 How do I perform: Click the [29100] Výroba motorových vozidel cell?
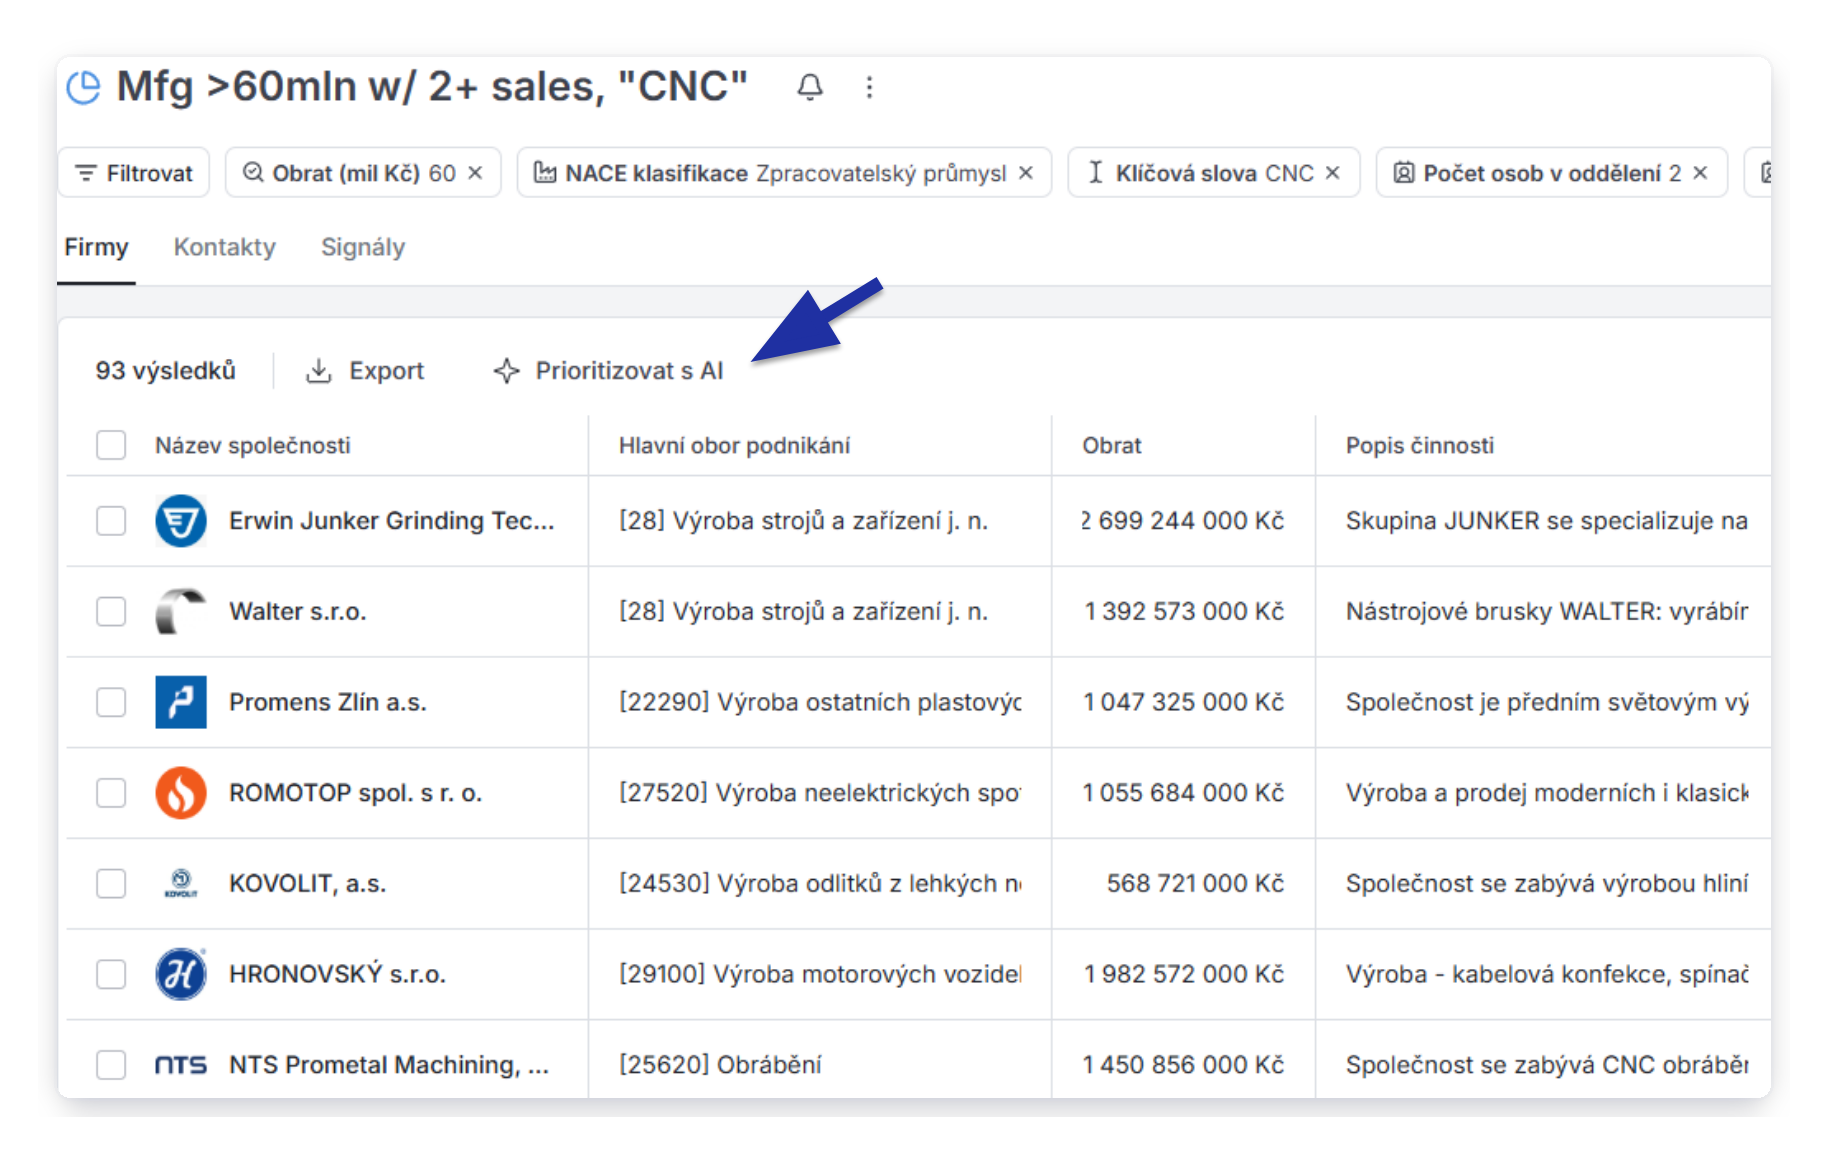pyautogui.click(x=820, y=974)
